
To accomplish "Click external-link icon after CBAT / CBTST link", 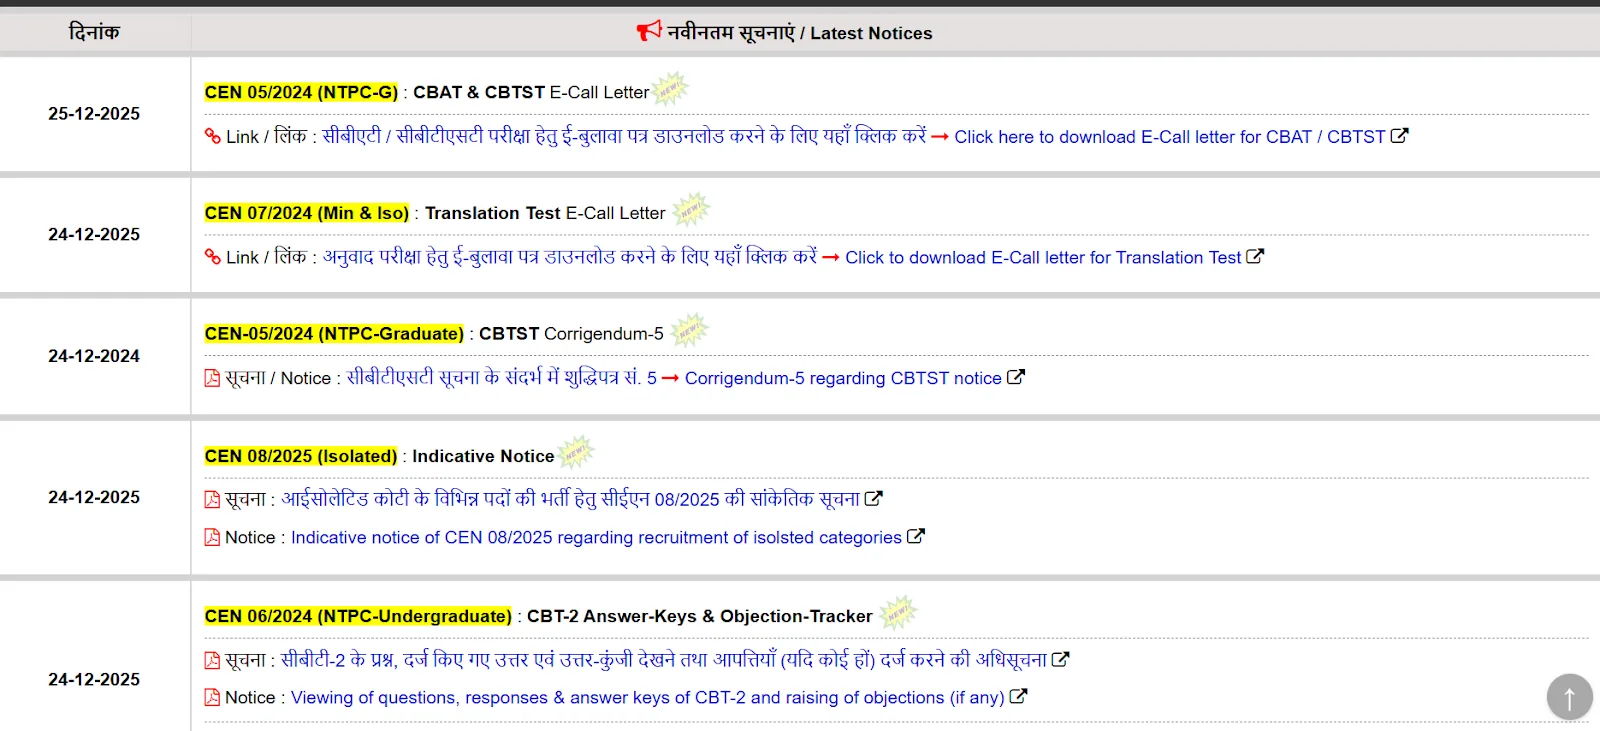I will pos(1399,135).
